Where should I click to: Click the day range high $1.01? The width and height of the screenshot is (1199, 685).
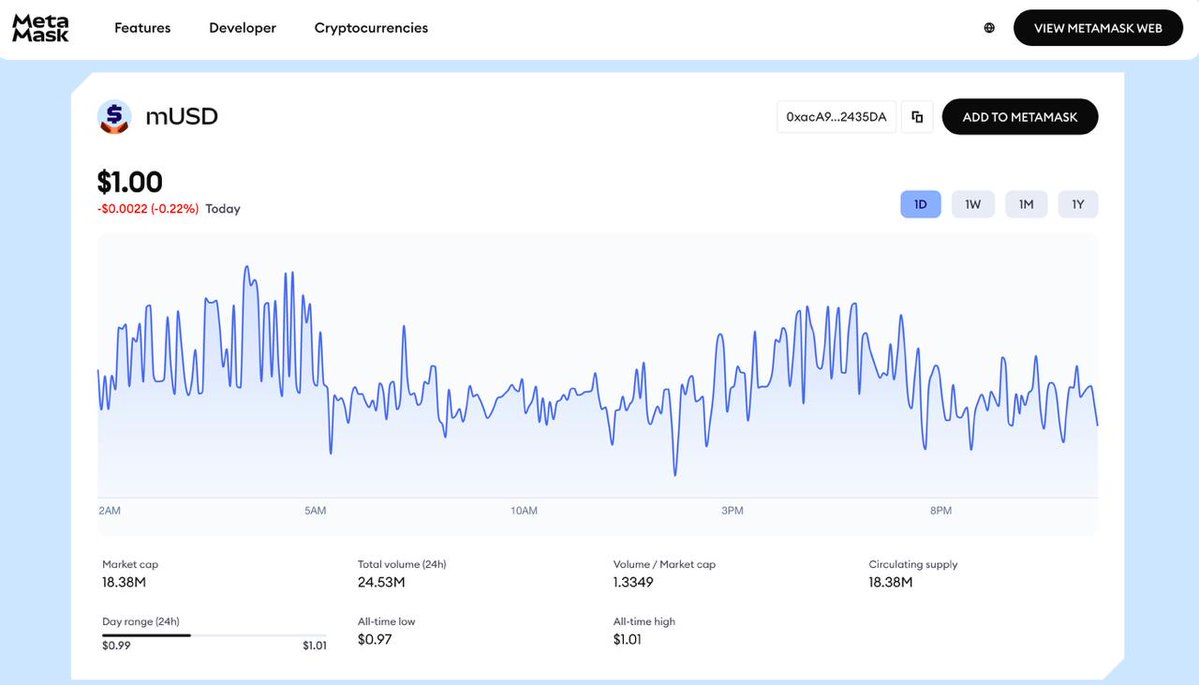point(314,645)
